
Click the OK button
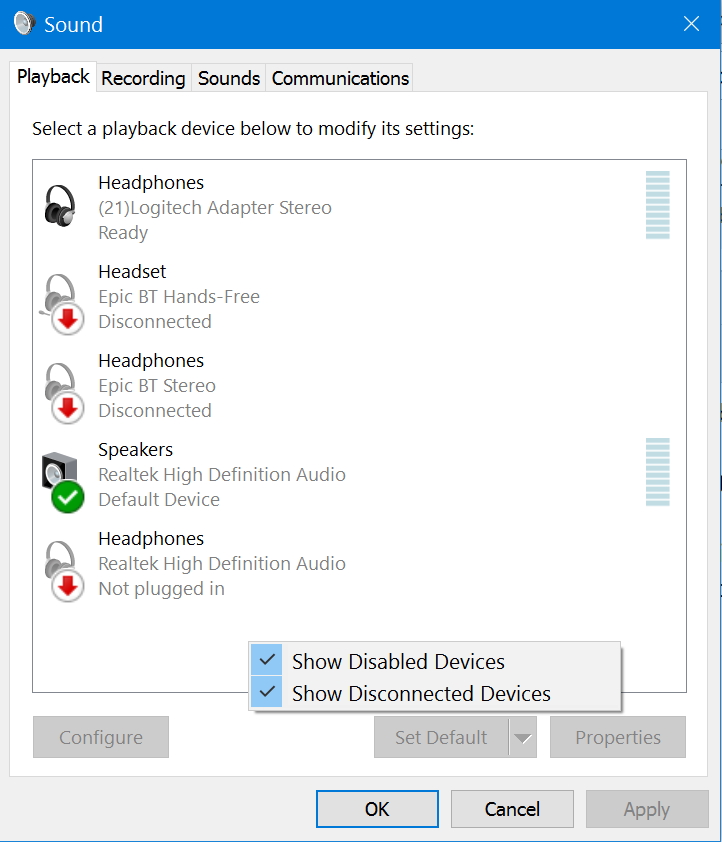377,809
